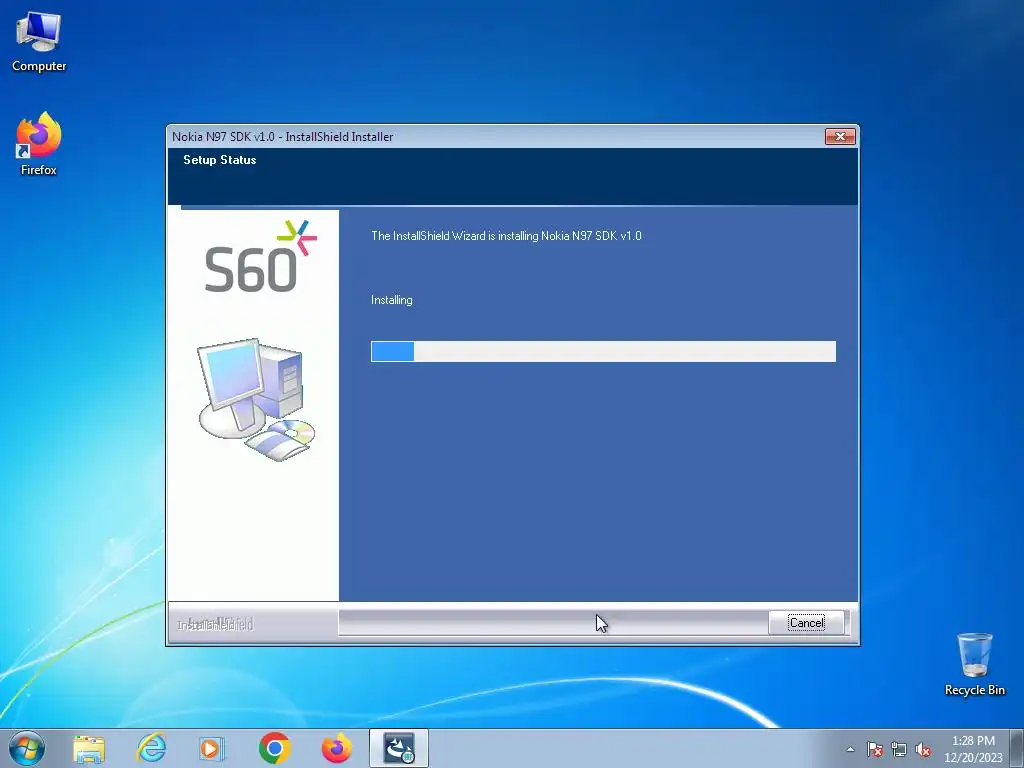
Task: Open Windows Explorer from the taskbar
Action: [x=89, y=748]
